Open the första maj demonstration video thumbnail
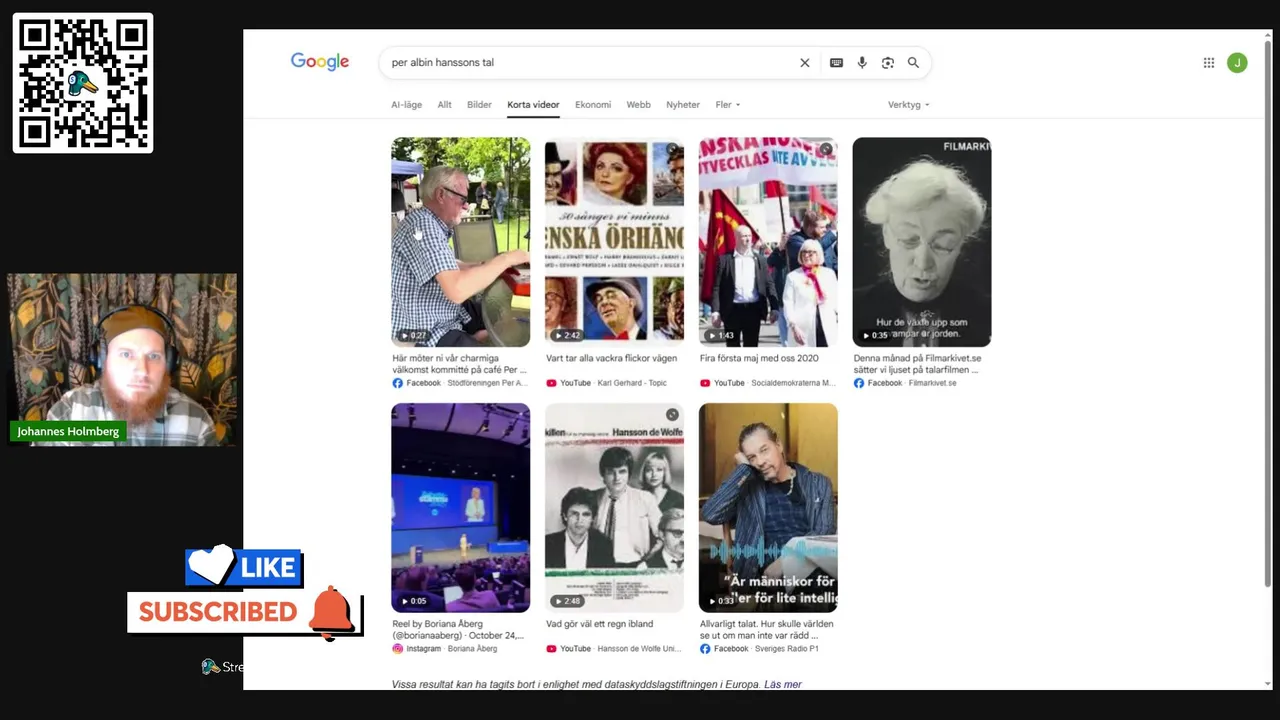 tap(768, 242)
